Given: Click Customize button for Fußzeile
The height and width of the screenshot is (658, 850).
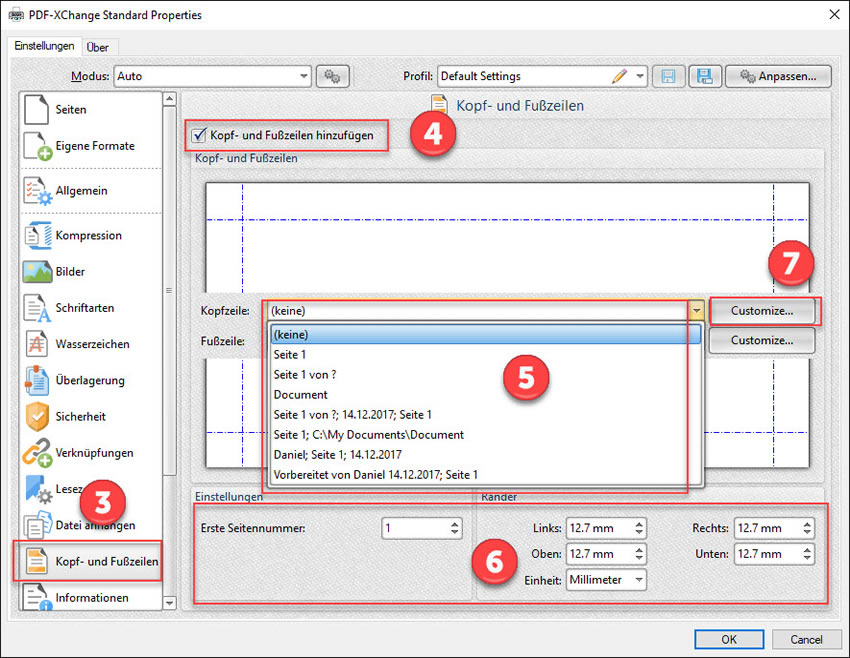Looking at the screenshot, I should [x=762, y=340].
